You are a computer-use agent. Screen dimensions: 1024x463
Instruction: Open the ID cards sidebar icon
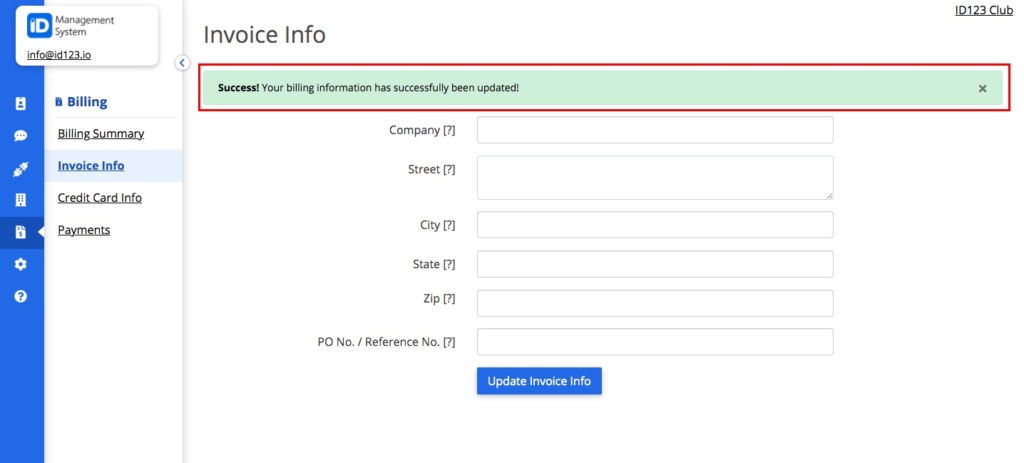20,103
